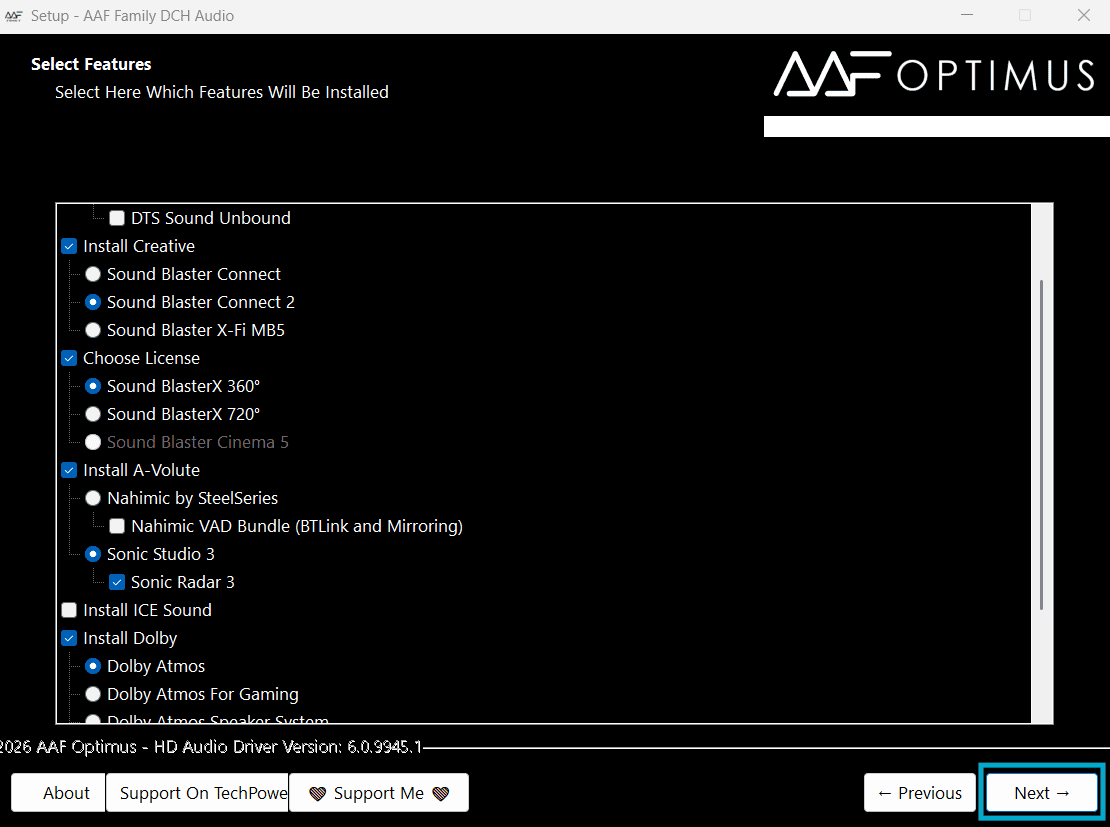The height and width of the screenshot is (827, 1110).
Task: Toggle the Install Dolby checkbox
Action: (x=69, y=638)
